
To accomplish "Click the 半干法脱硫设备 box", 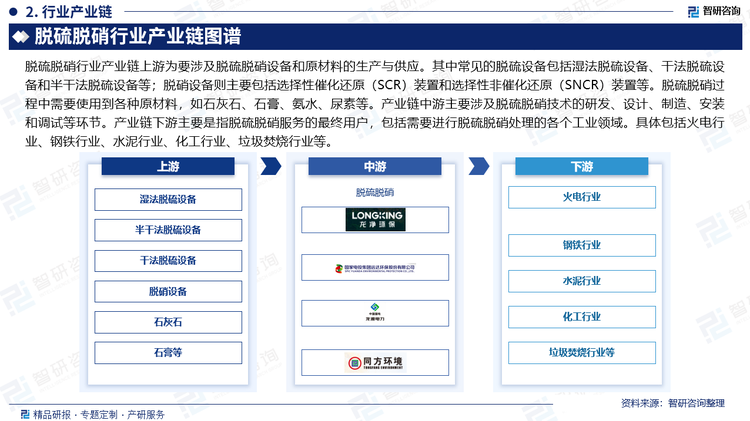I will point(168,230).
